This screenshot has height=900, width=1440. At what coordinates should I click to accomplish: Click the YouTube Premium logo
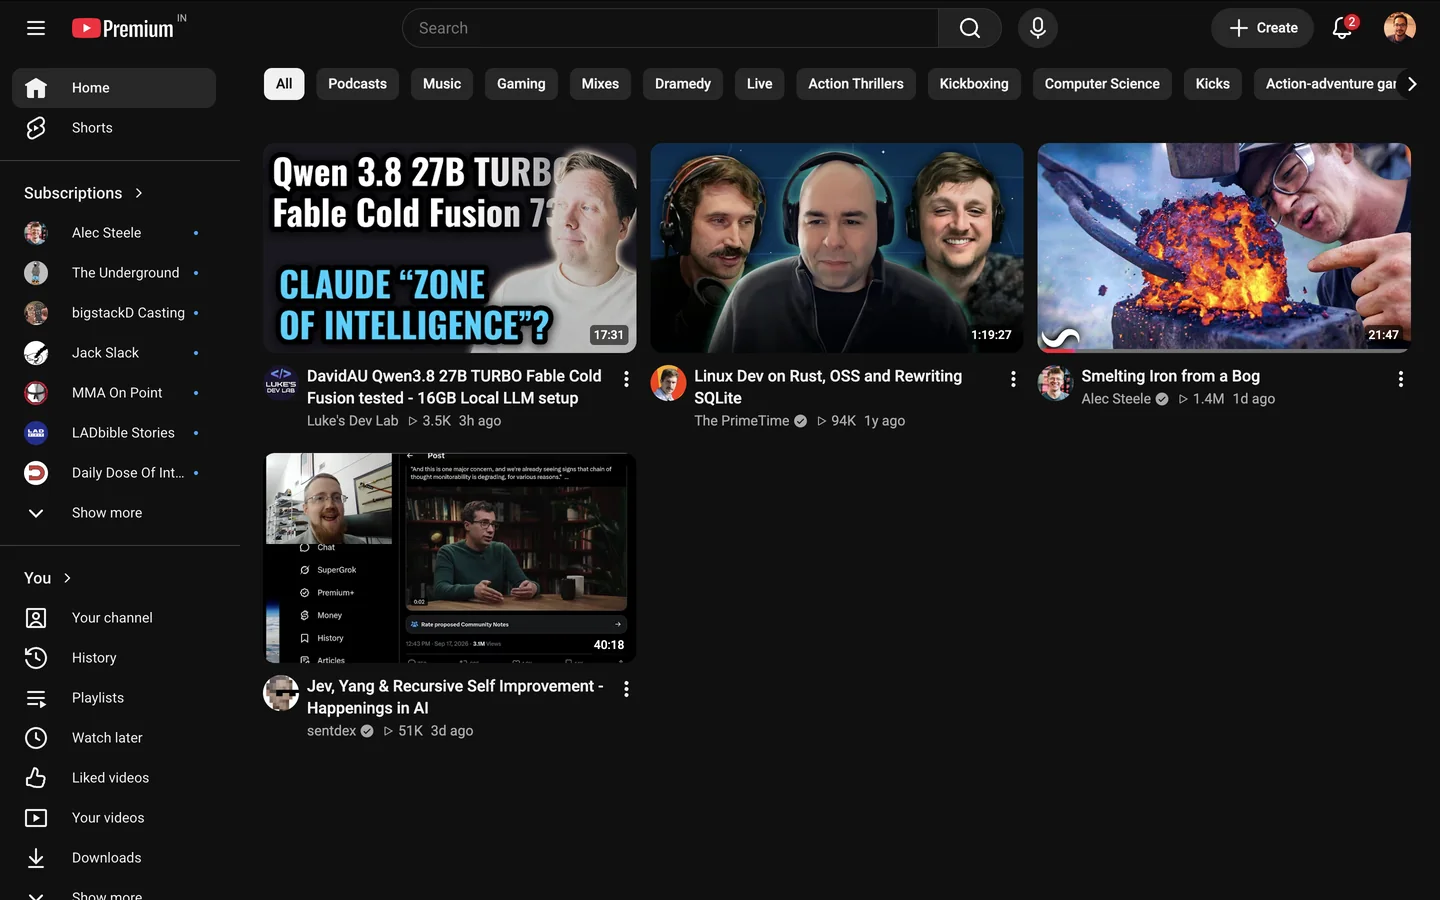point(124,28)
